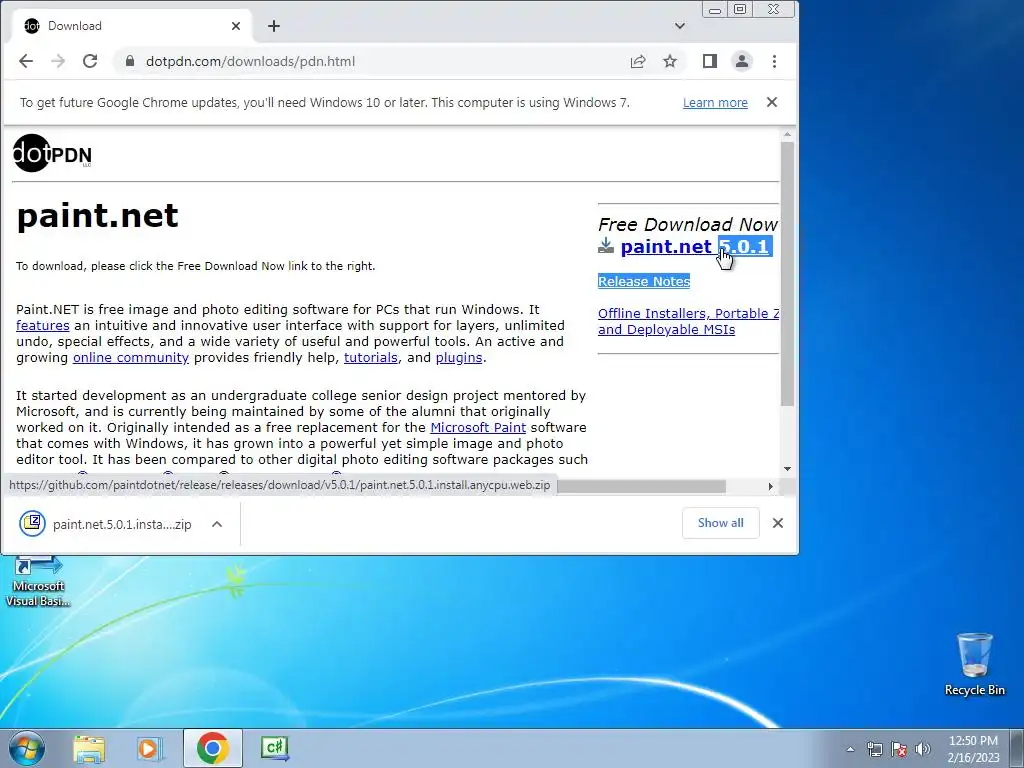Select the Microsoft Visual Basic desktop shortcut

point(38,582)
